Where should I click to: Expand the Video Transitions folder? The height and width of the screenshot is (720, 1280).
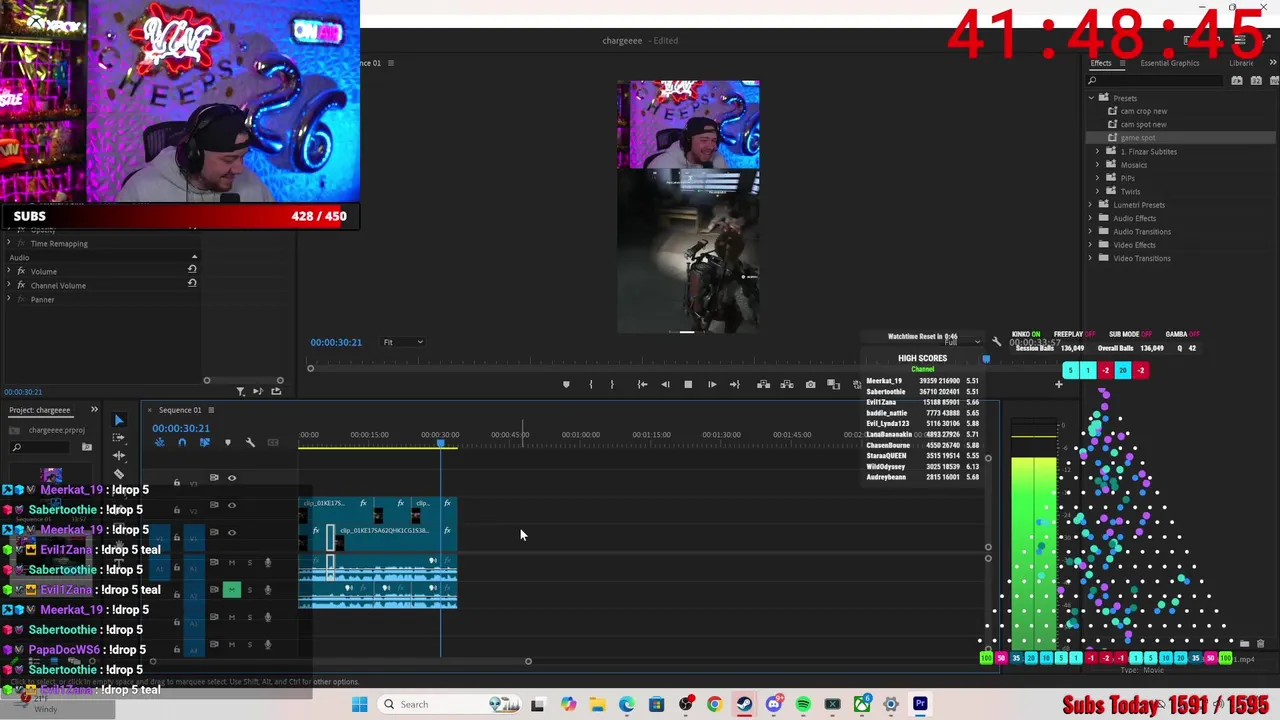tap(1091, 258)
